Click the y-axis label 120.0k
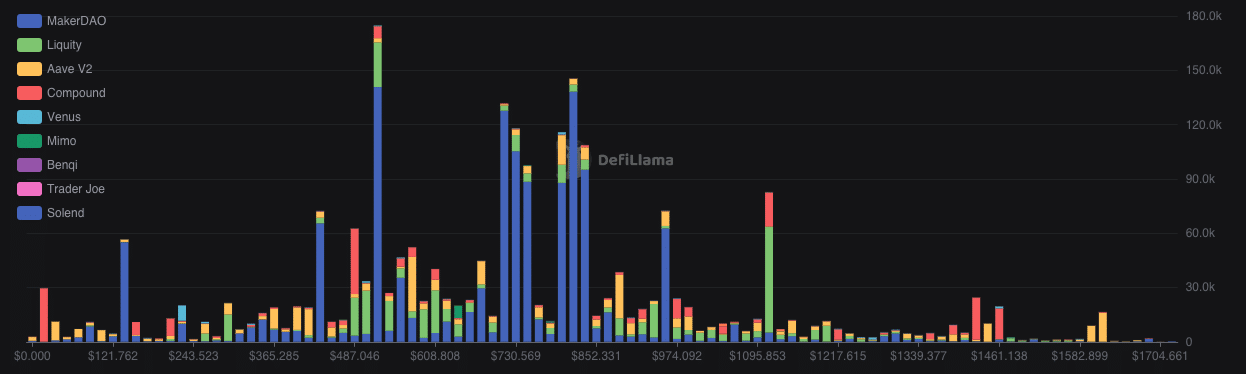 click(x=1204, y=125)
